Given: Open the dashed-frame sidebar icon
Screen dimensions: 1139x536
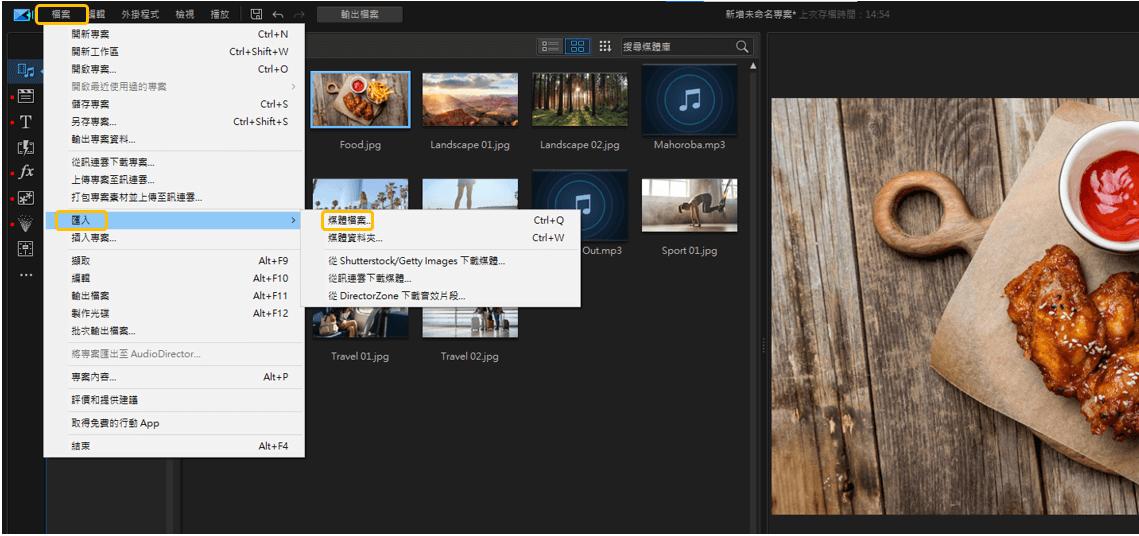Looking at the screenshot, I should click(x=26, y=249).
